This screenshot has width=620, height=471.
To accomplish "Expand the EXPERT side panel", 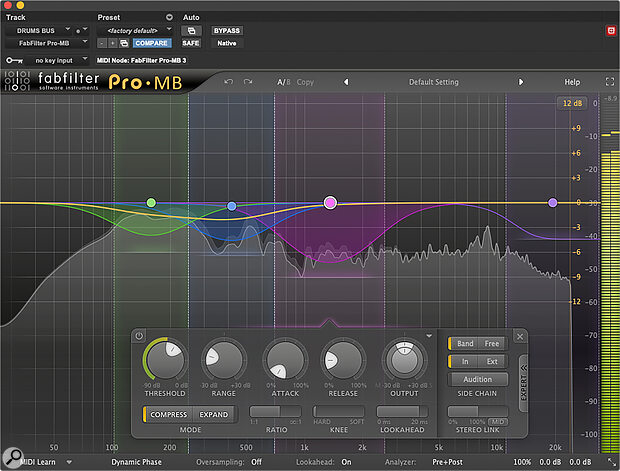I will coord(524,383).
